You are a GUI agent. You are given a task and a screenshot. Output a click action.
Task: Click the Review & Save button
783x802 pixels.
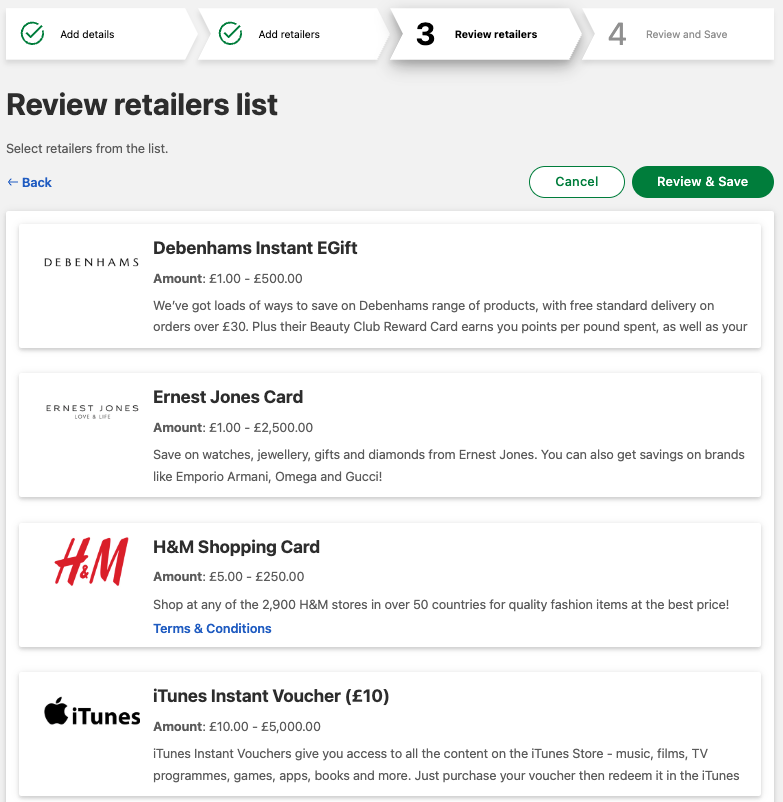click(702, 182)
